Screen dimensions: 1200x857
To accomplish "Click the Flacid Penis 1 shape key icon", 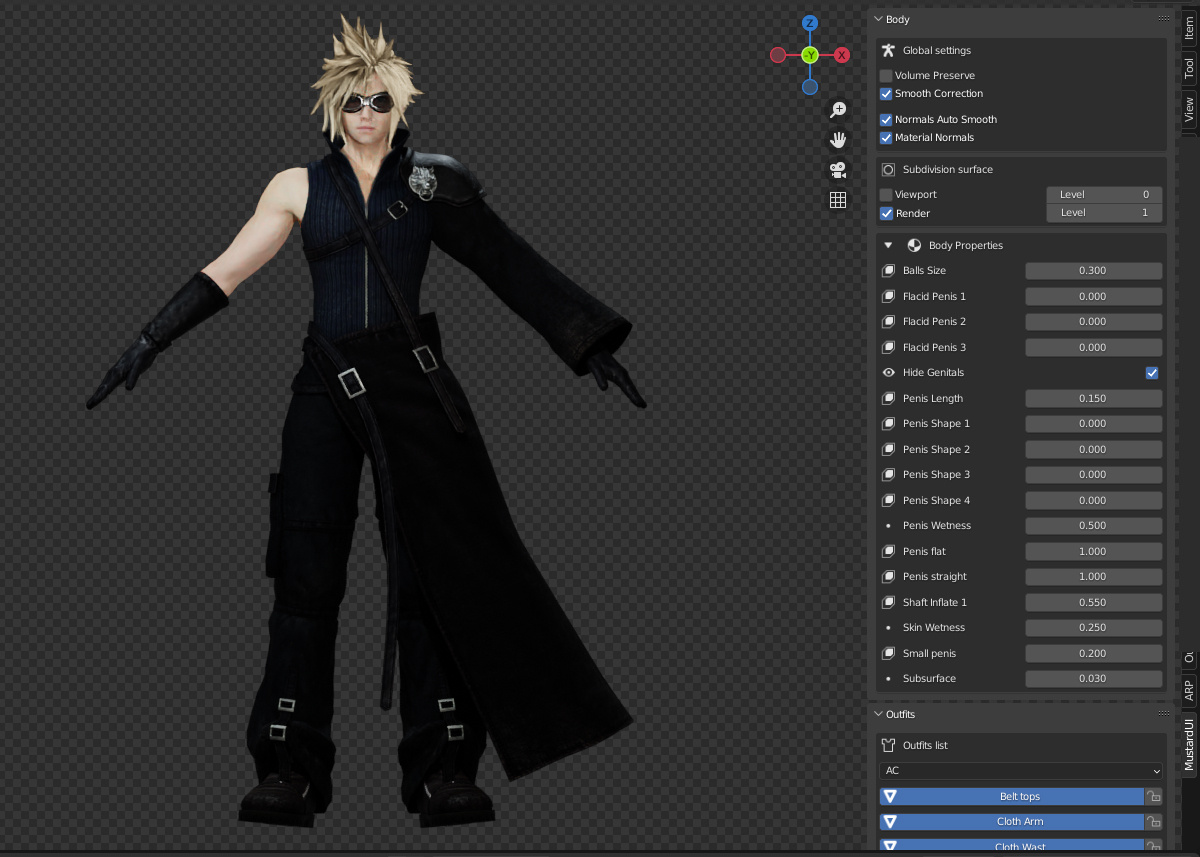I will click(888, 296).
